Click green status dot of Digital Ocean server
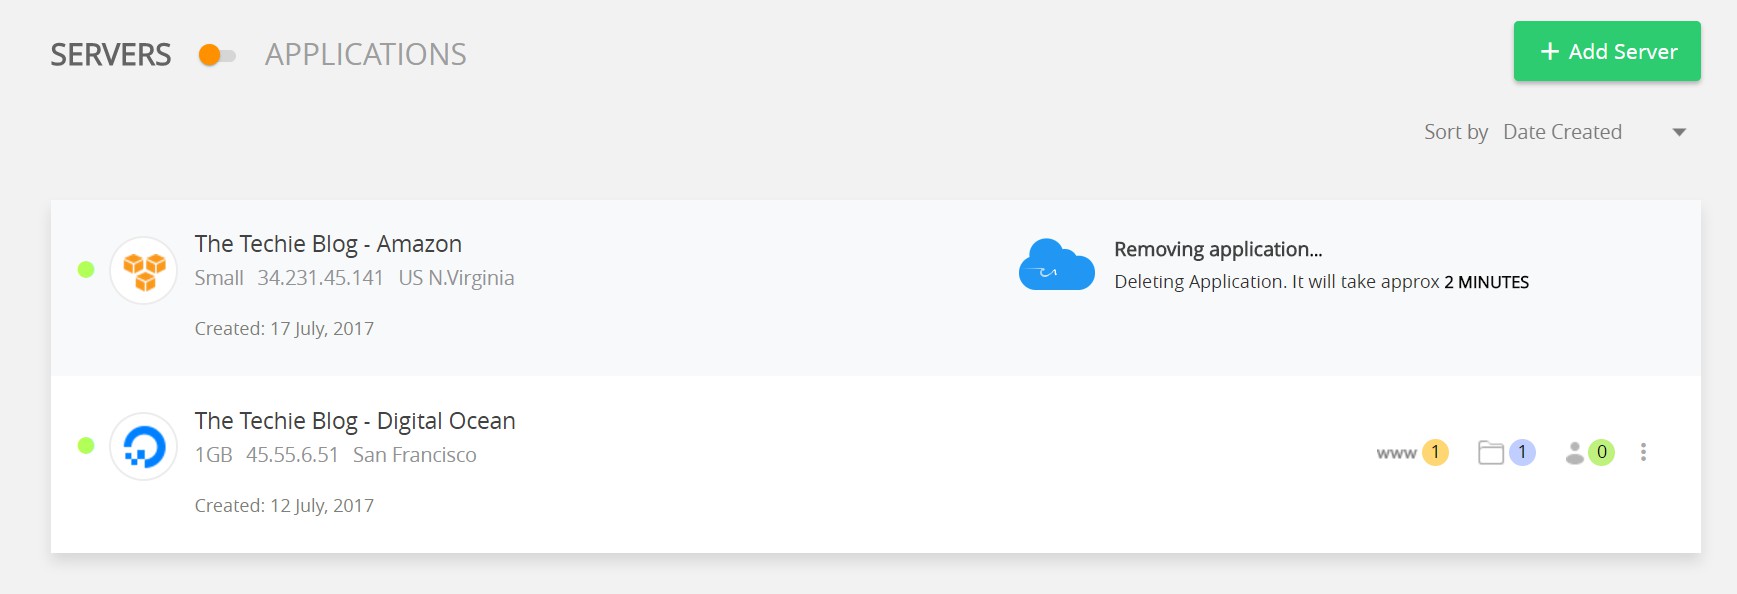The image size is (1737, 594). coord(86,446)
